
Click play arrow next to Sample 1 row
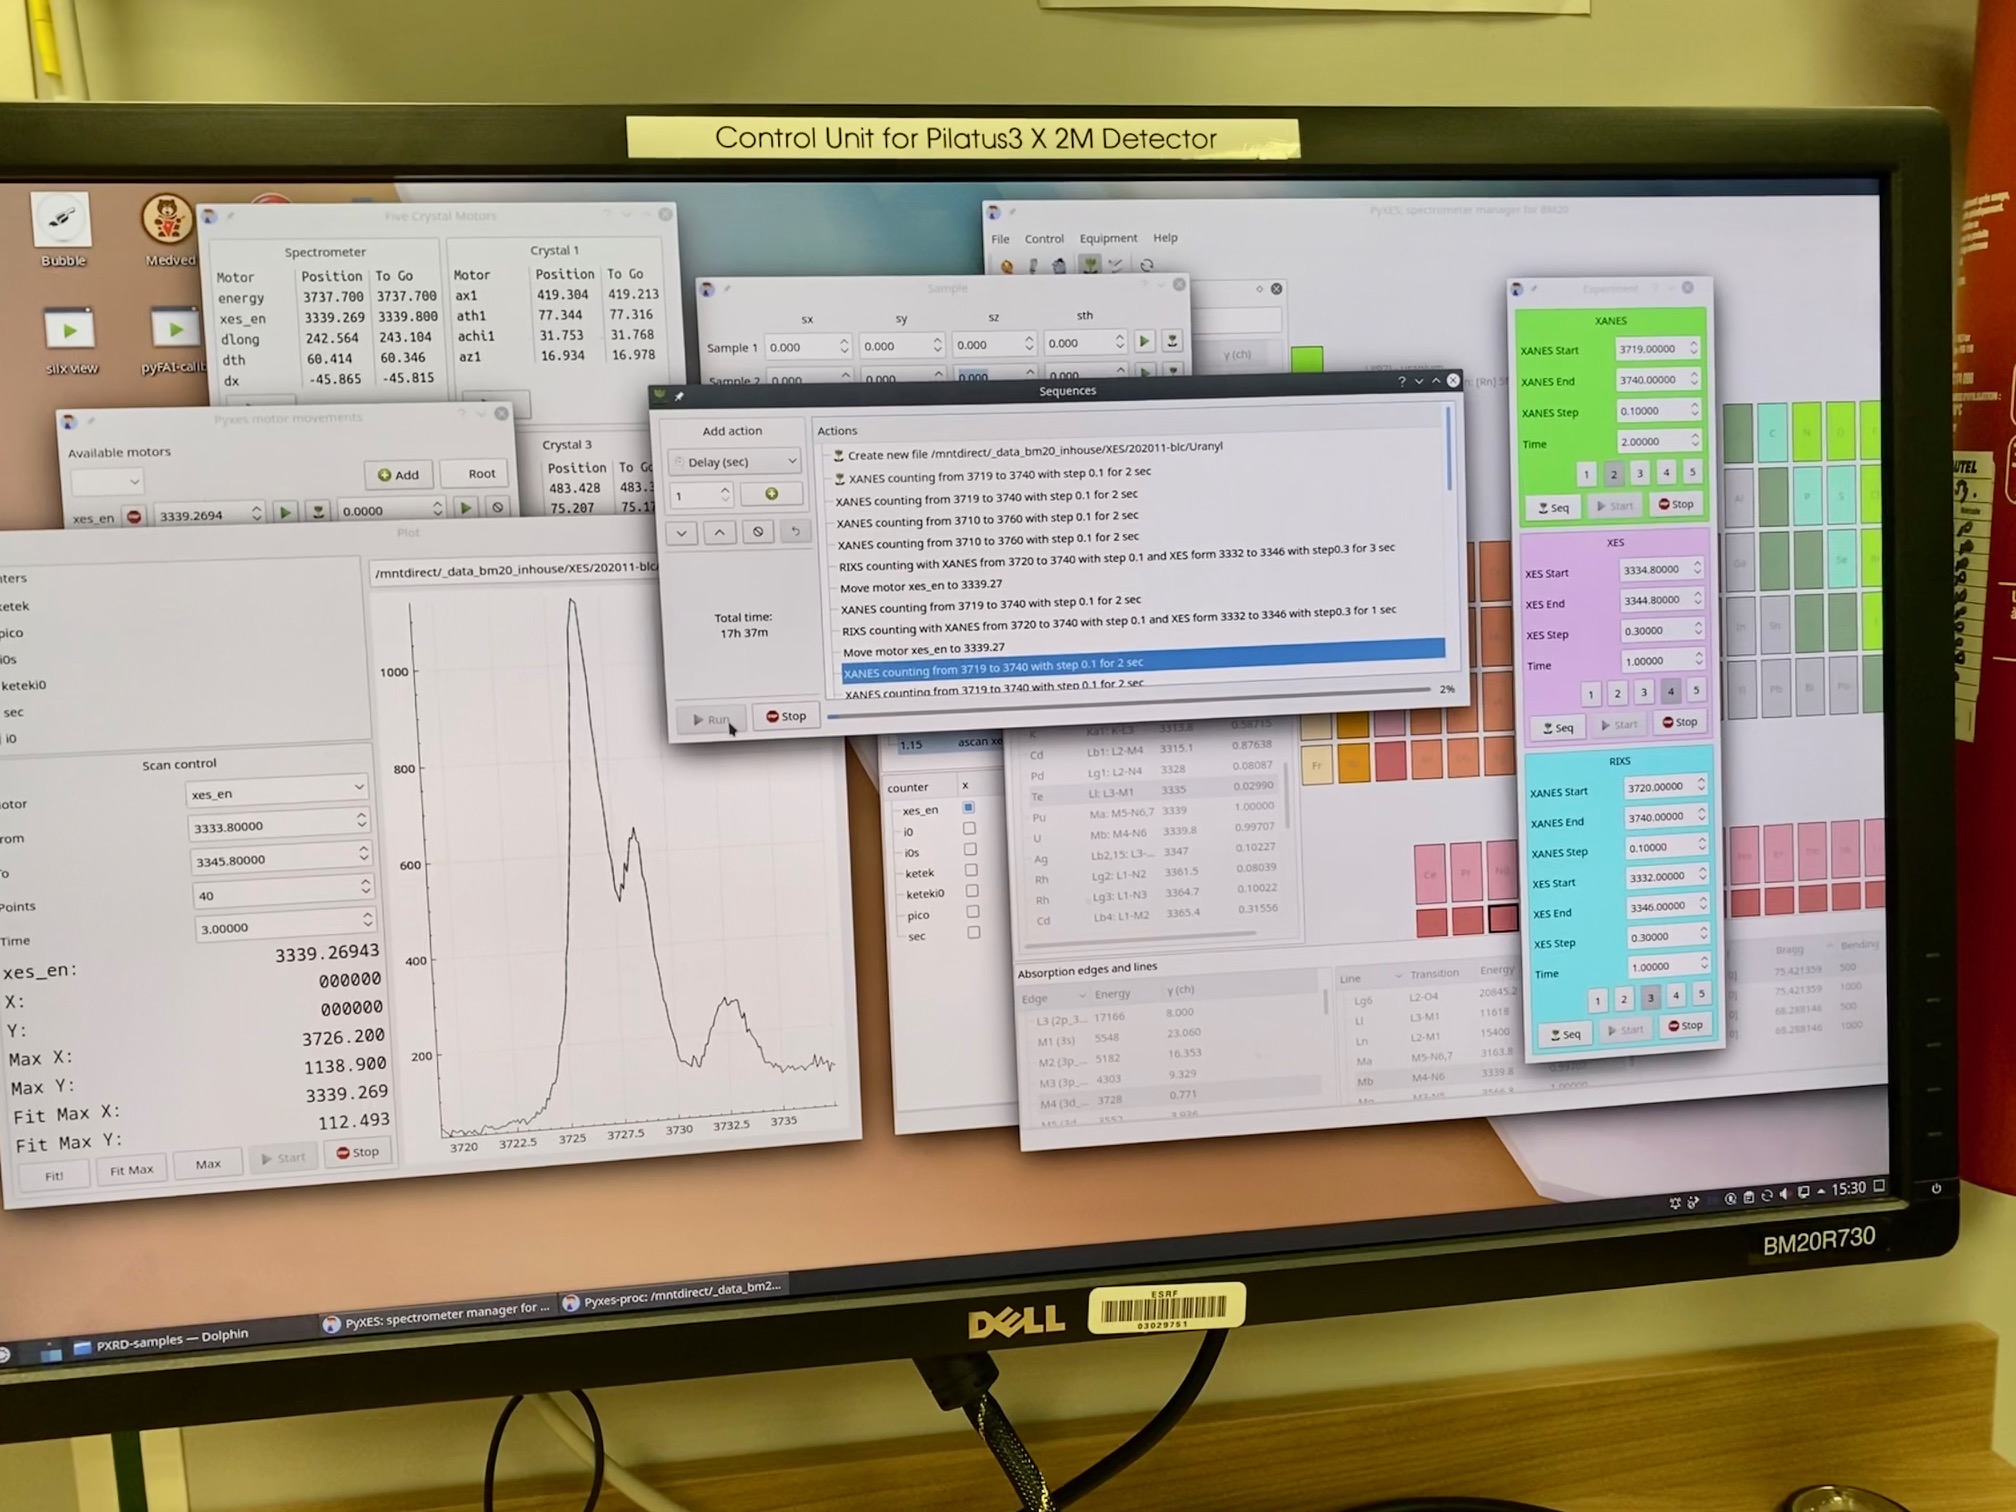(x=1144, y=342)
